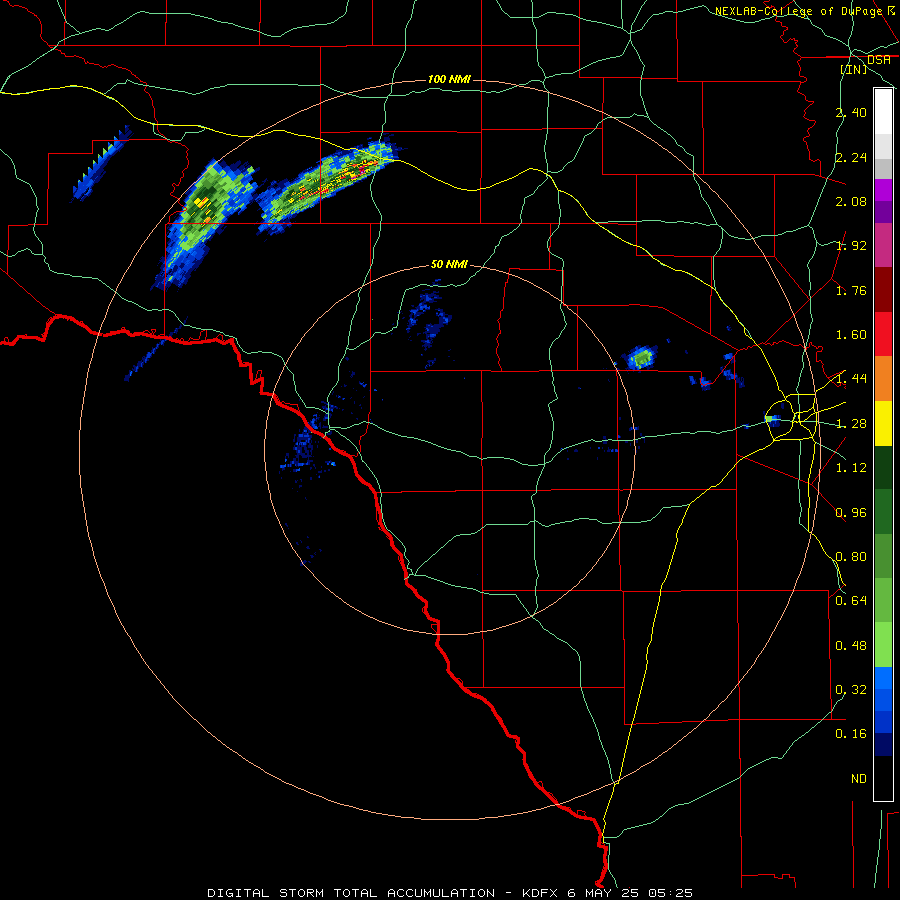Click the 1.12 legend value
The image size is (900, 900).
click(x=851, y=468)
